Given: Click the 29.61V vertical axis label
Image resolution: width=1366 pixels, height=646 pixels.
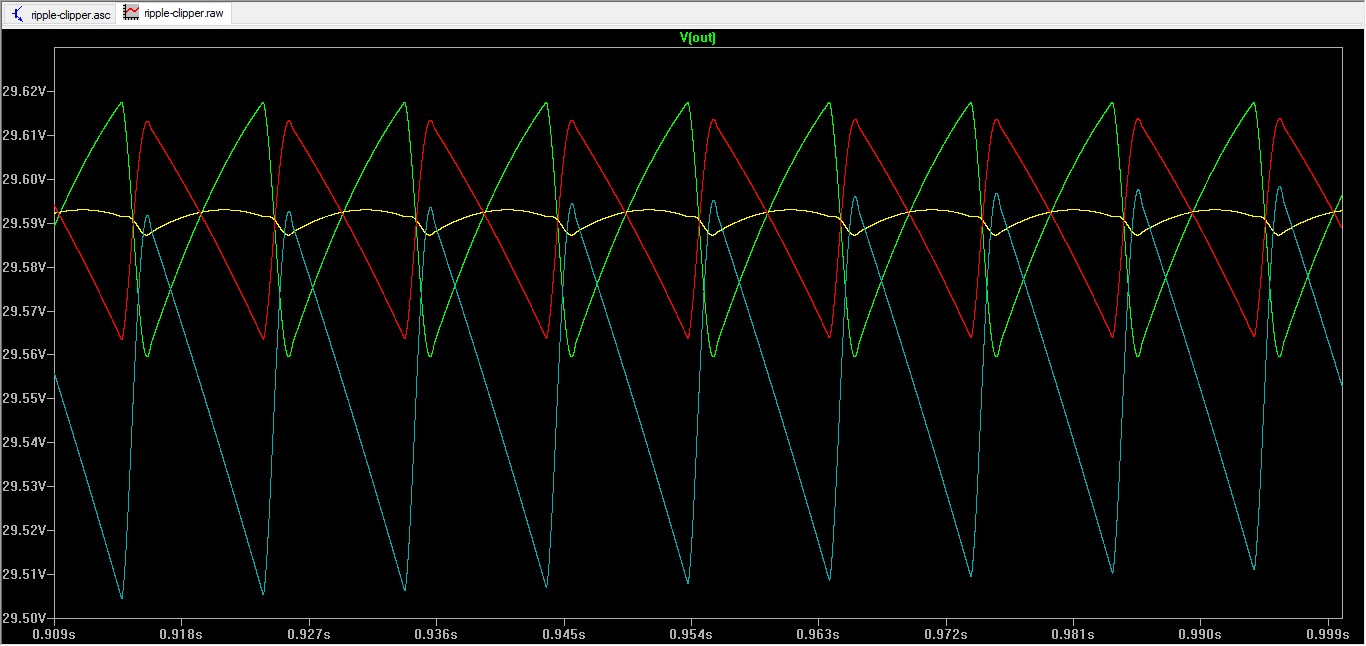Looking at the screenshot, I should point(25,135).
